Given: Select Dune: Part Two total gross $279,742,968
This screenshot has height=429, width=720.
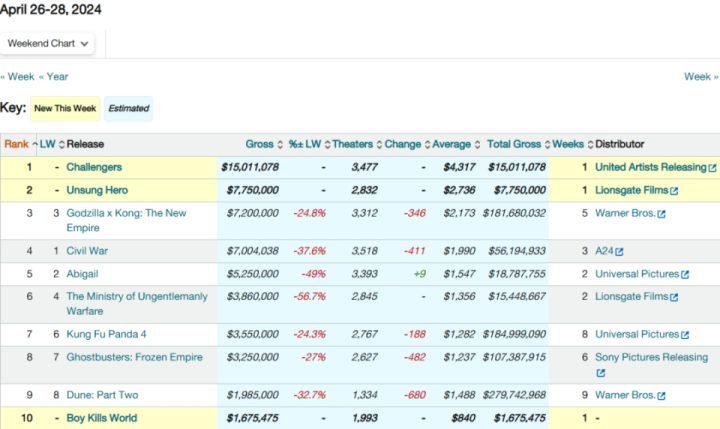Looking at the screenshot, I should click(514, 395).
